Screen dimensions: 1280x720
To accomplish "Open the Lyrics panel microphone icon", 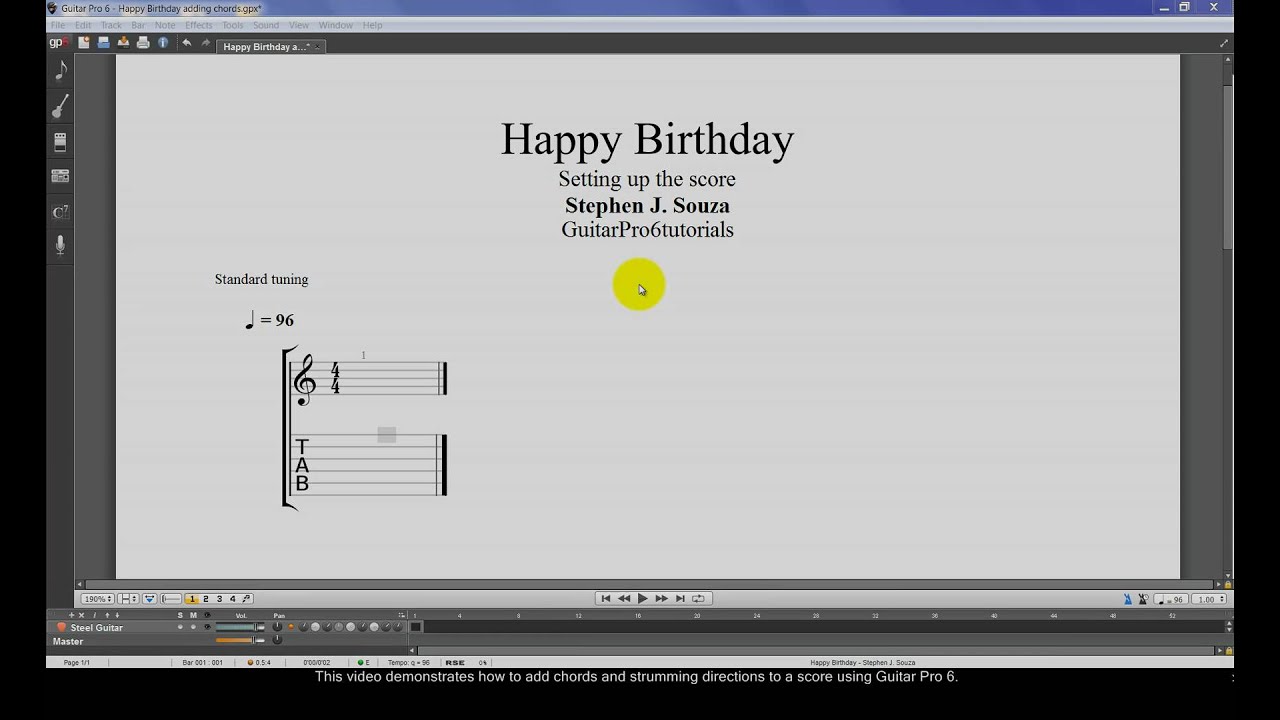I will click(60, 245).
